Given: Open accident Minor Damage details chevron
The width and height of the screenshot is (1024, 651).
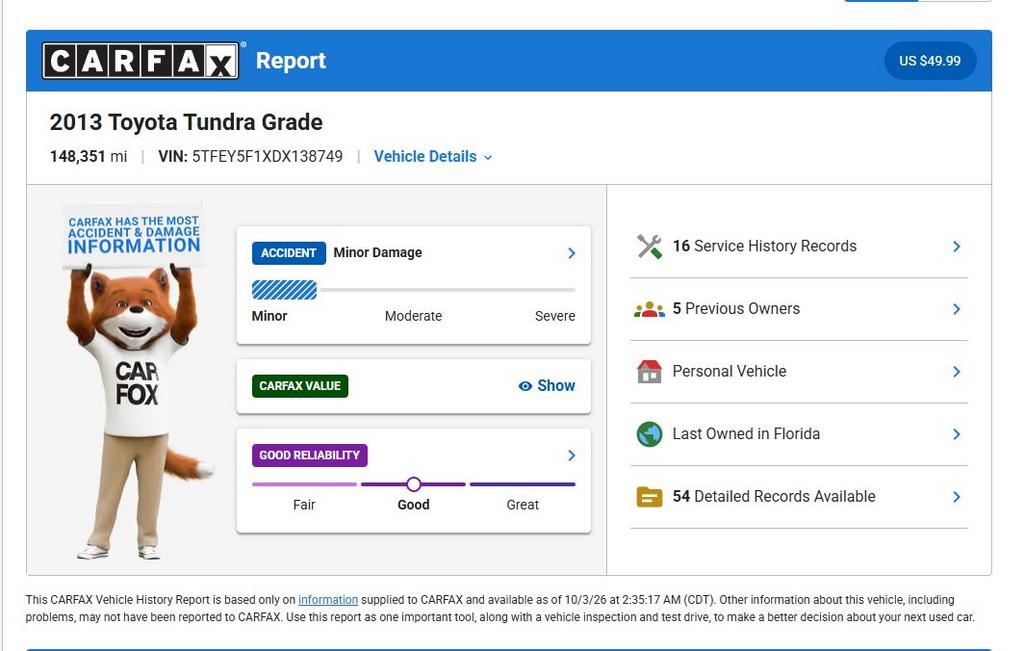Looking at the screenshot, I should (571, 253).
